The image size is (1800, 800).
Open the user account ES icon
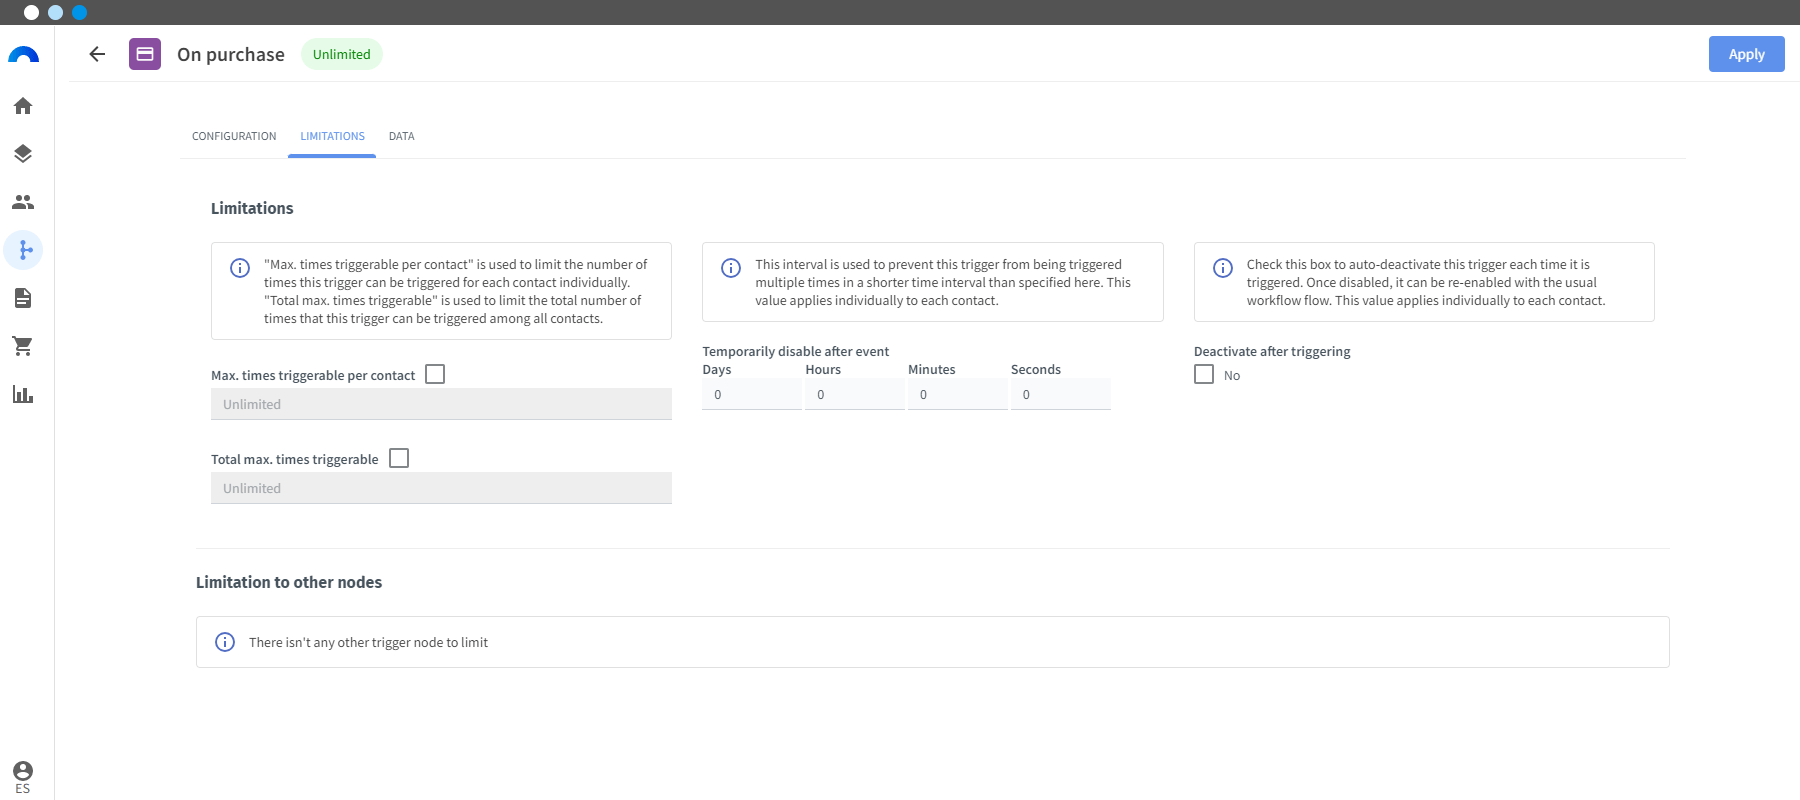pyautogui.click(x=23, y=777)
